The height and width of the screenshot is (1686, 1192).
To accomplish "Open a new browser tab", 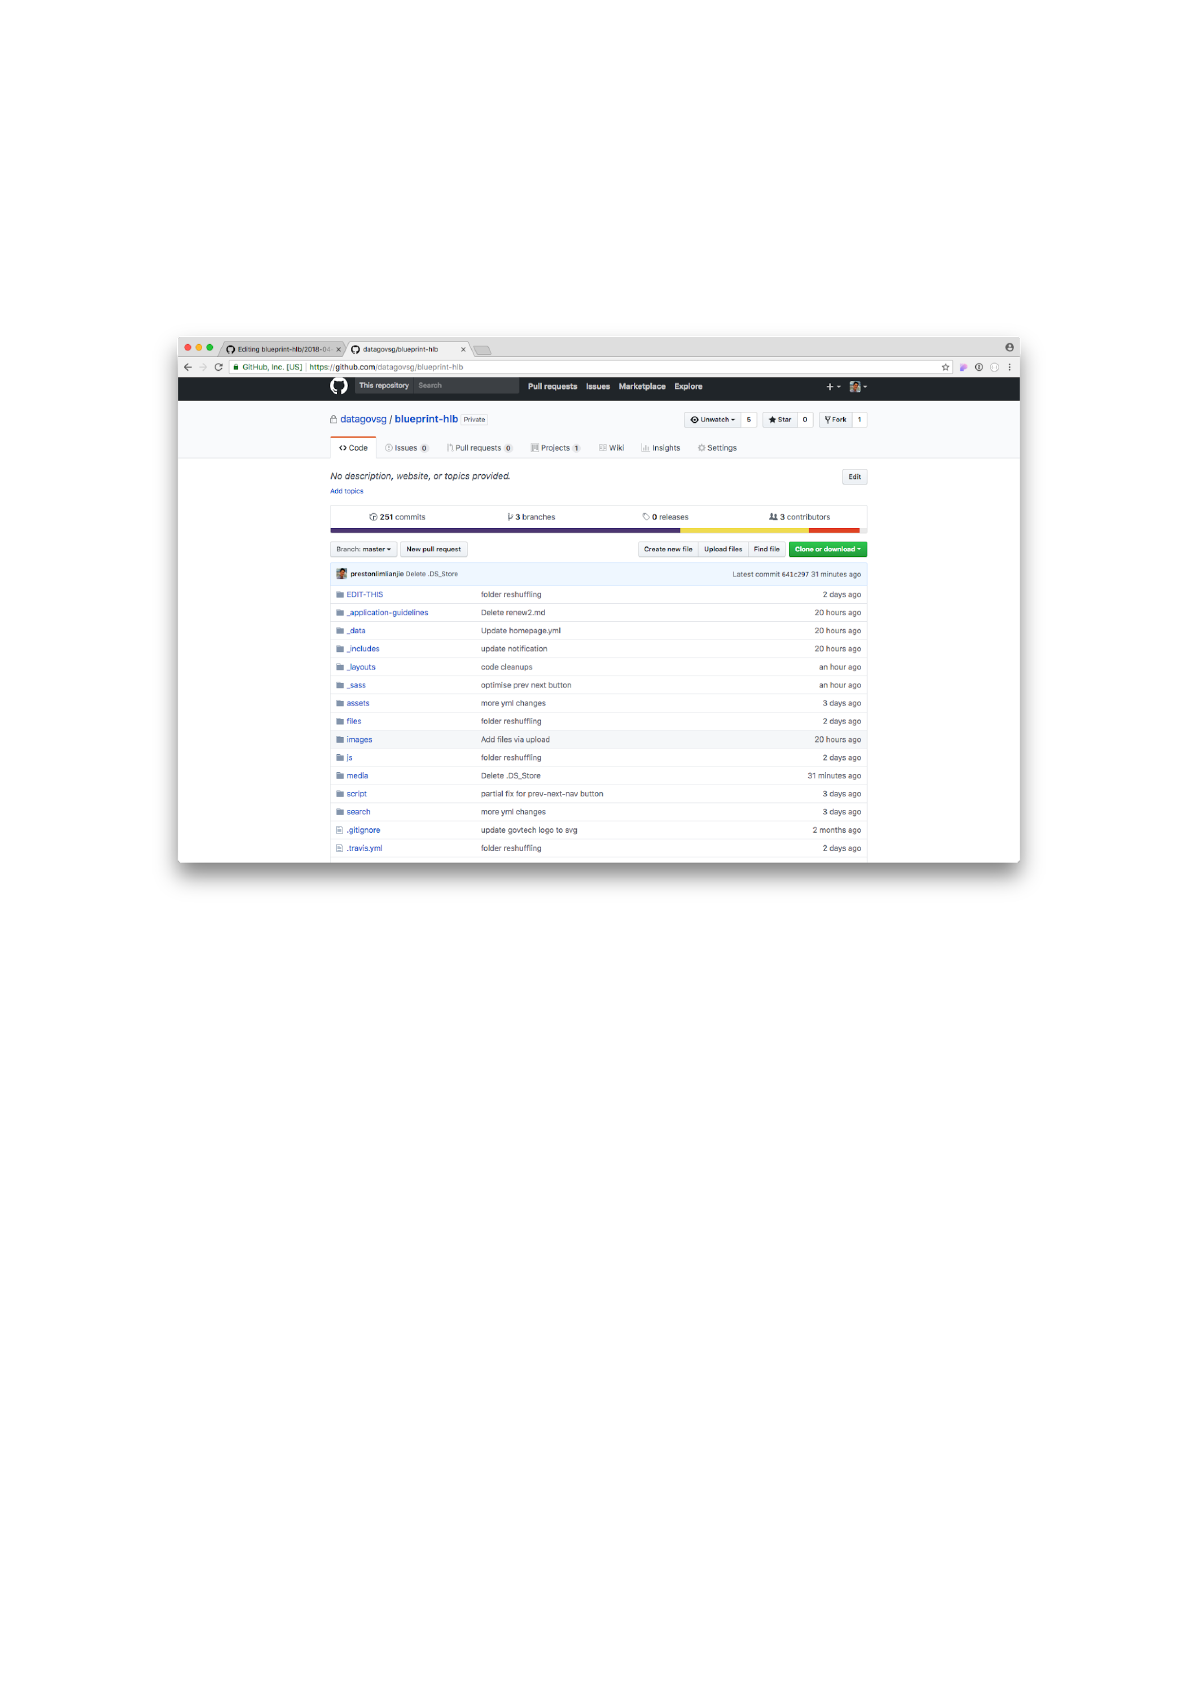I will tap(482, 350).
